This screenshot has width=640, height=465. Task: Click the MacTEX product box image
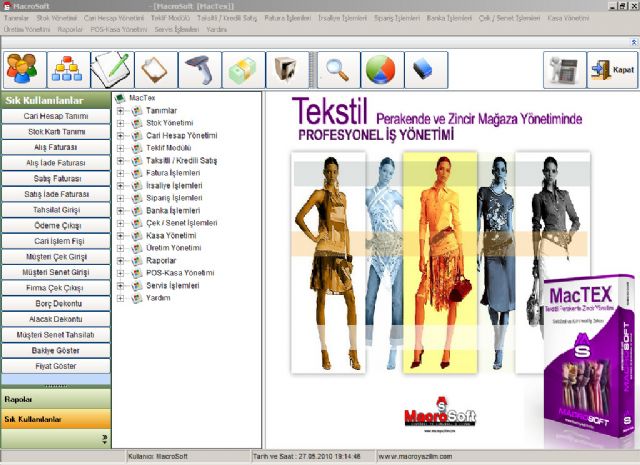pyautogui.click(x=588, y=355)
